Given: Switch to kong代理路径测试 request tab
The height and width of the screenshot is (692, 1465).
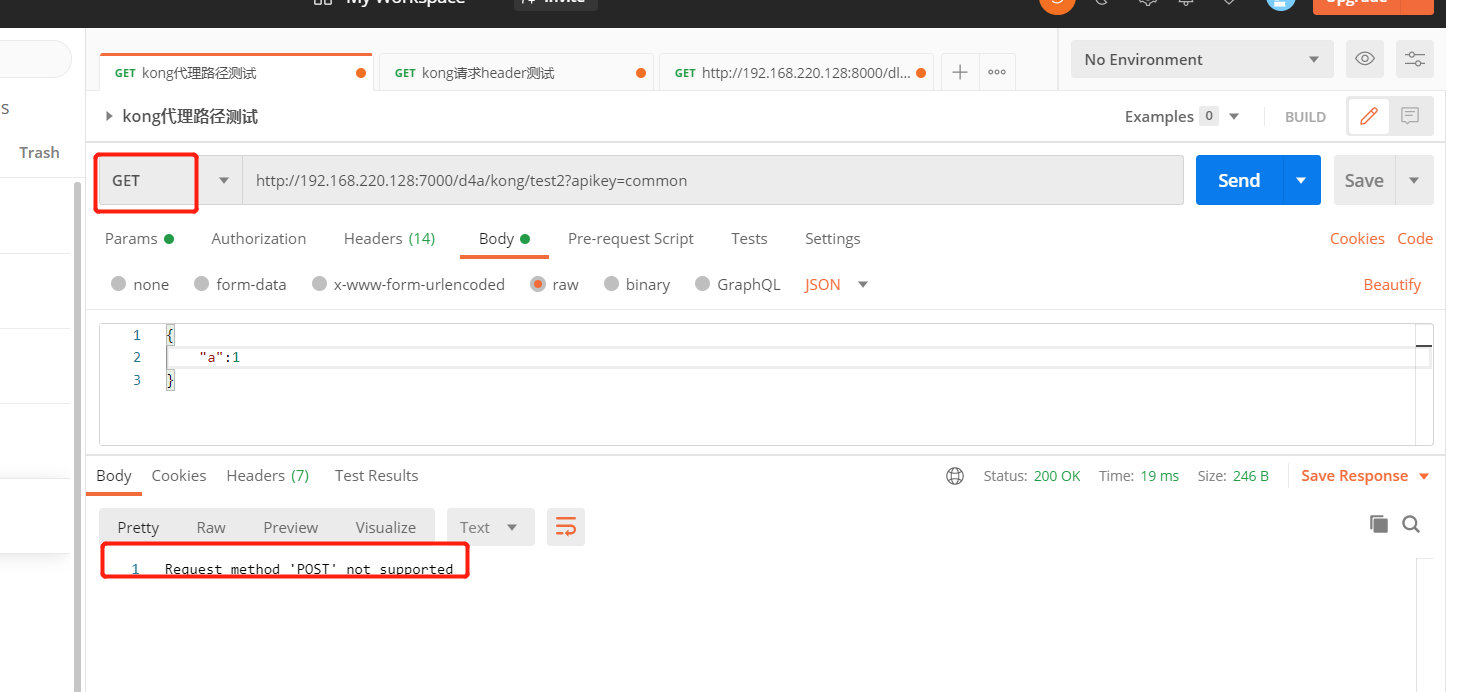Looking at the screenshot, I should pyautogui.click(x=236, y=73).
